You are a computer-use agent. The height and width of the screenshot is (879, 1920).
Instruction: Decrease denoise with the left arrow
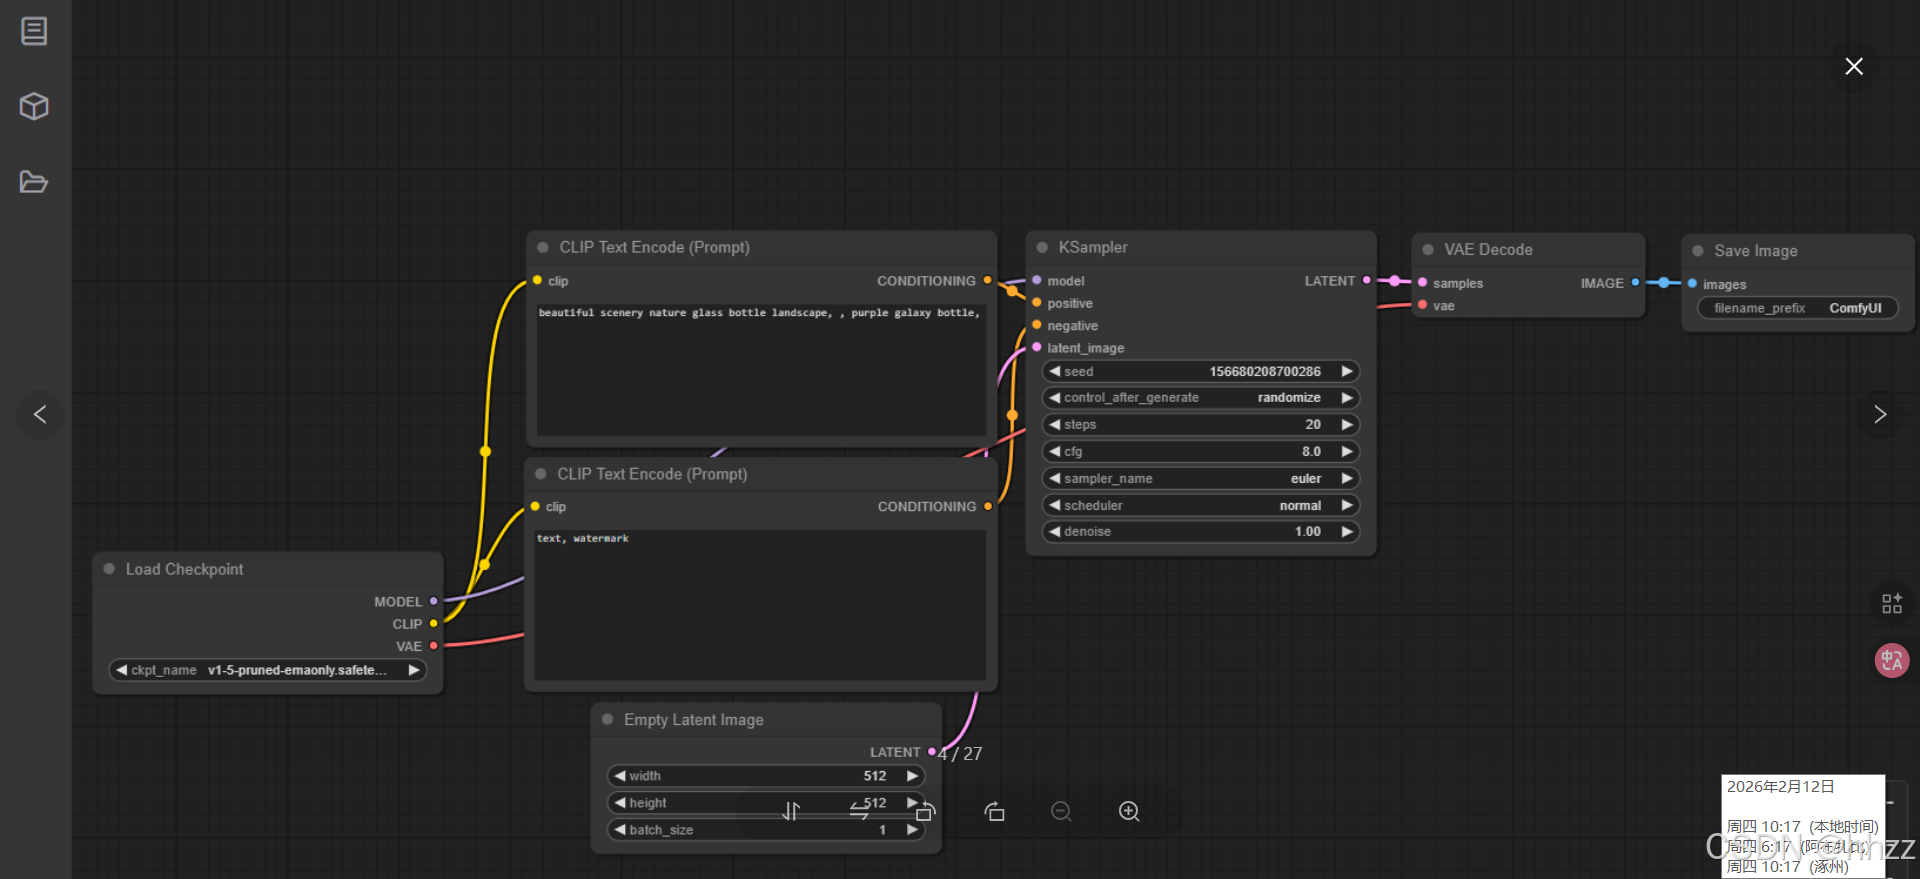tap(1054, 532)
